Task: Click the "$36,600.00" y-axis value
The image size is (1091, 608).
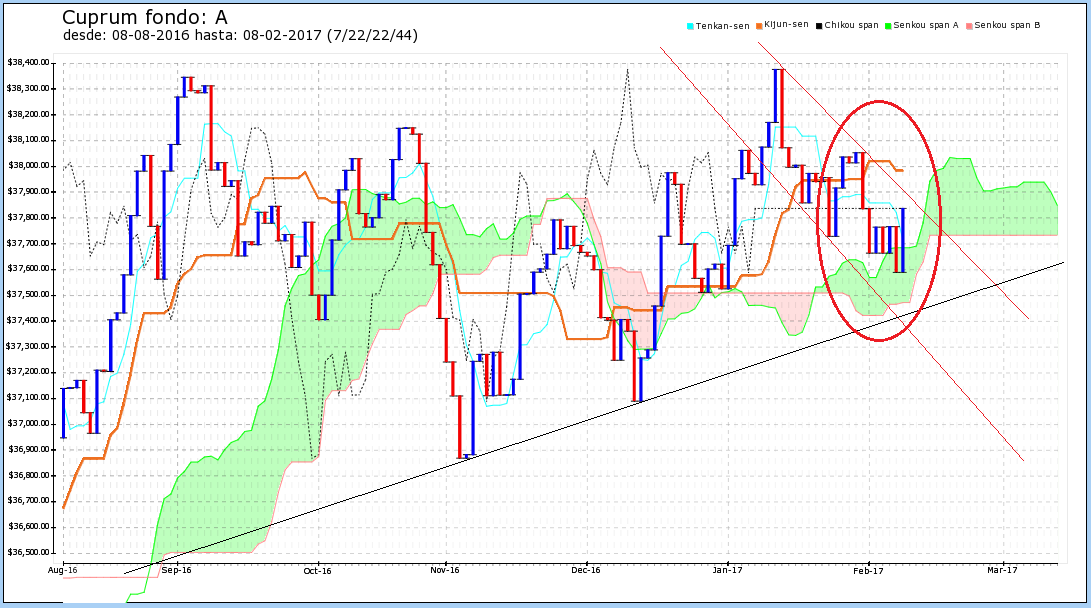Action: (x=29, y=527)
